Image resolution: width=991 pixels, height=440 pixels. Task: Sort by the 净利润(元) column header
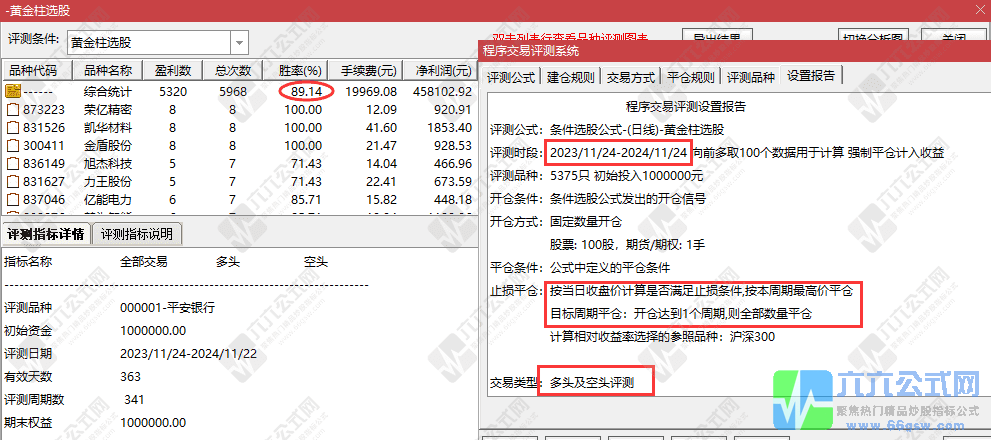tap(443, 71)
